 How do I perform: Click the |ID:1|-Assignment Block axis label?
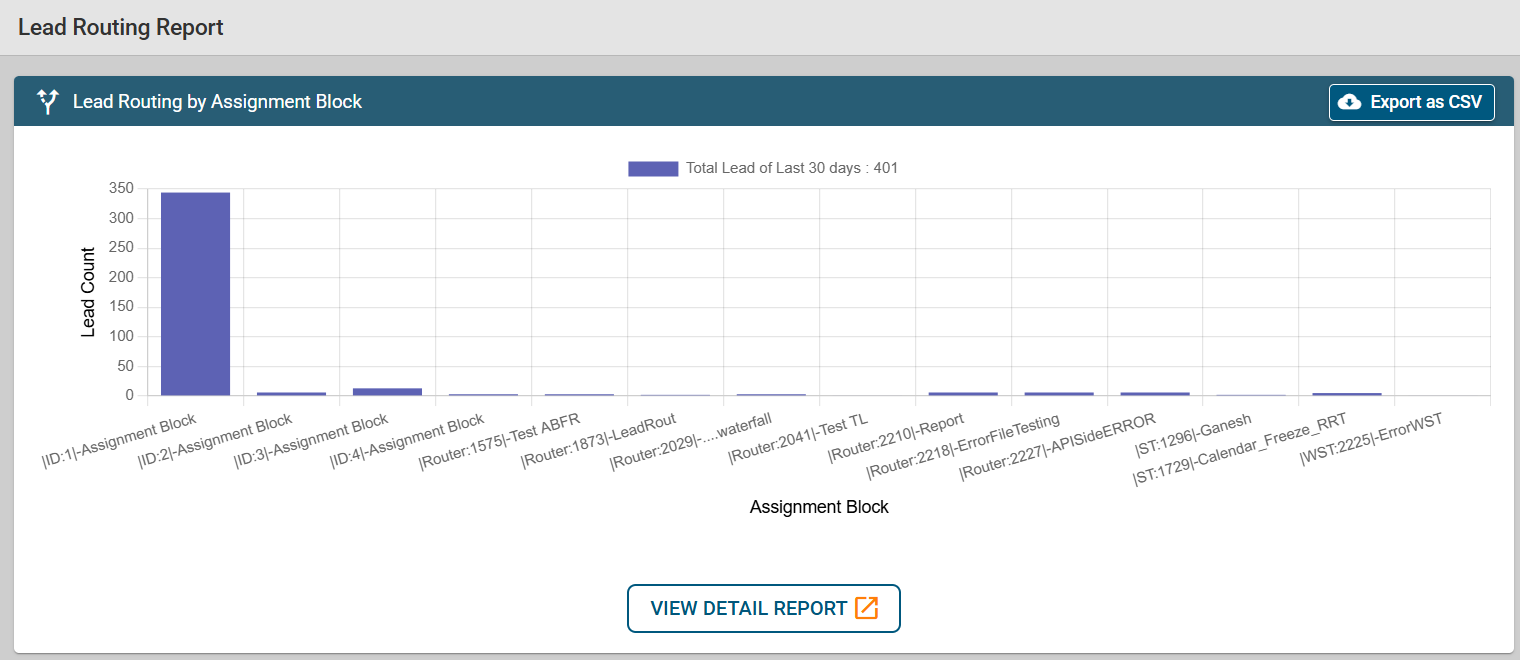pos(119,439)
